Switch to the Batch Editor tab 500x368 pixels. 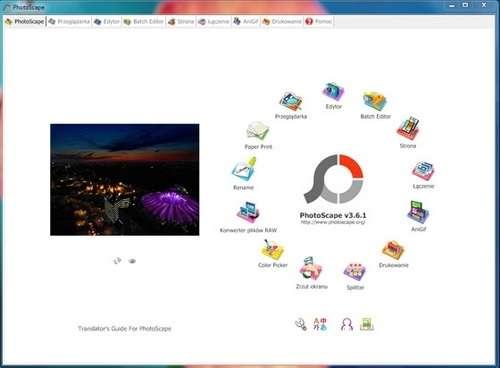144,22
